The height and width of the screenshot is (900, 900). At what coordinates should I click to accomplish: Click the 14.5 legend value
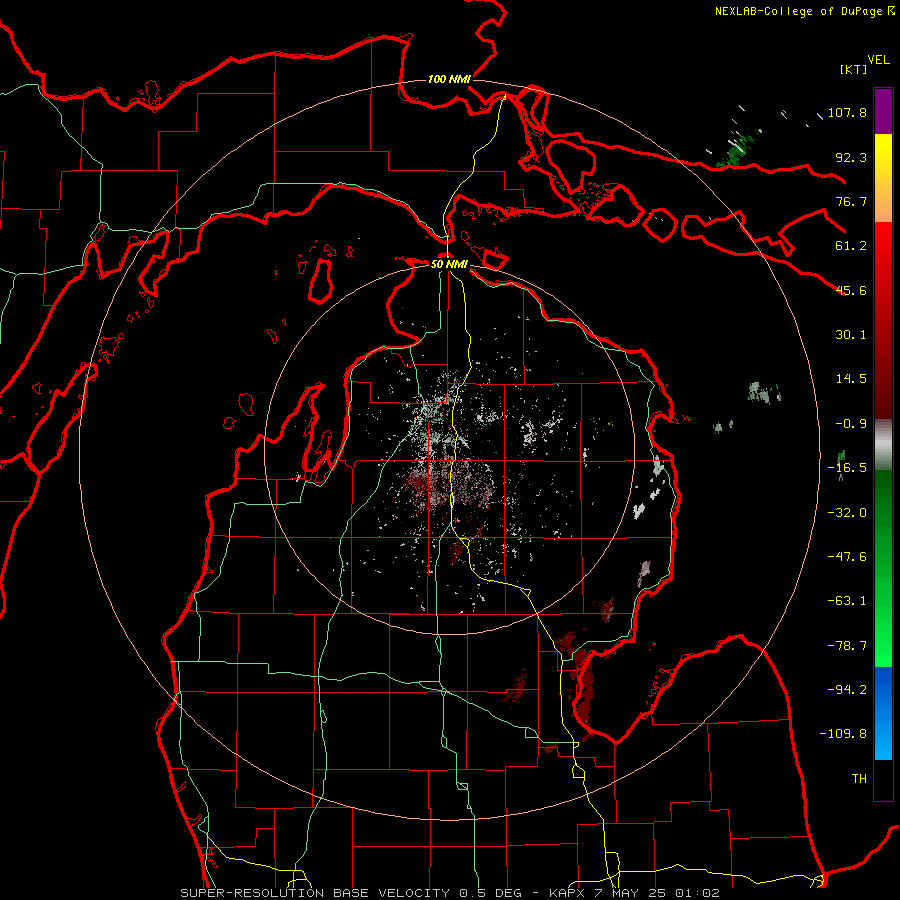tap(851, 379)
